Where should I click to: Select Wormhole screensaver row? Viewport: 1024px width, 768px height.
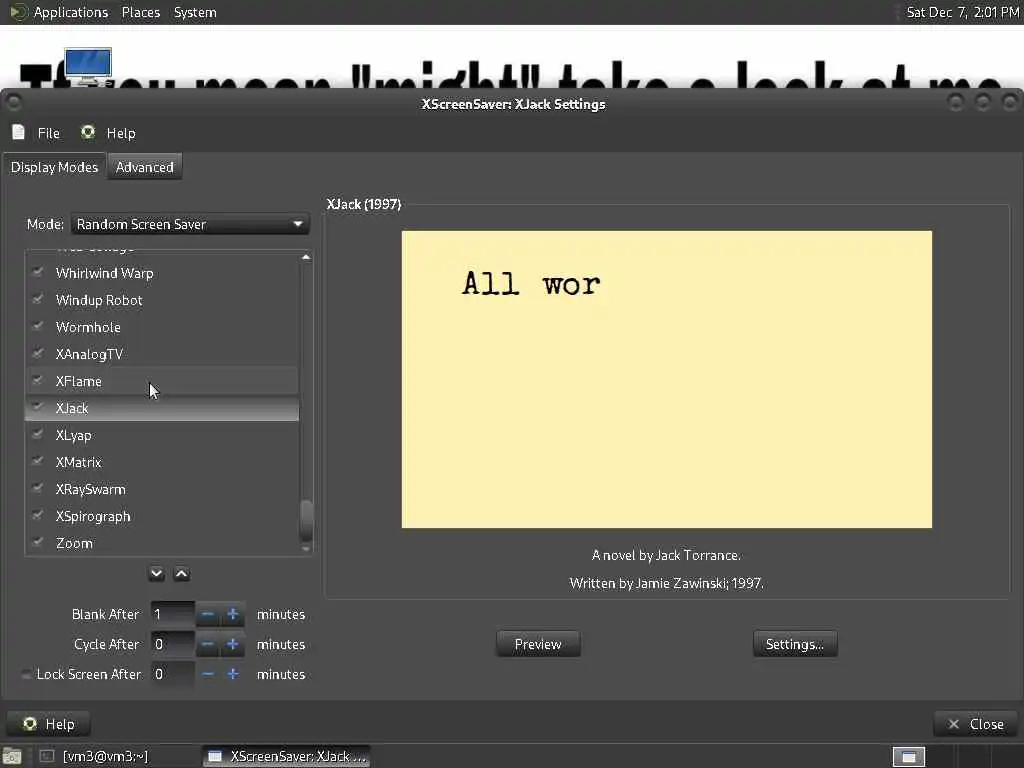[x=162, y=327]
